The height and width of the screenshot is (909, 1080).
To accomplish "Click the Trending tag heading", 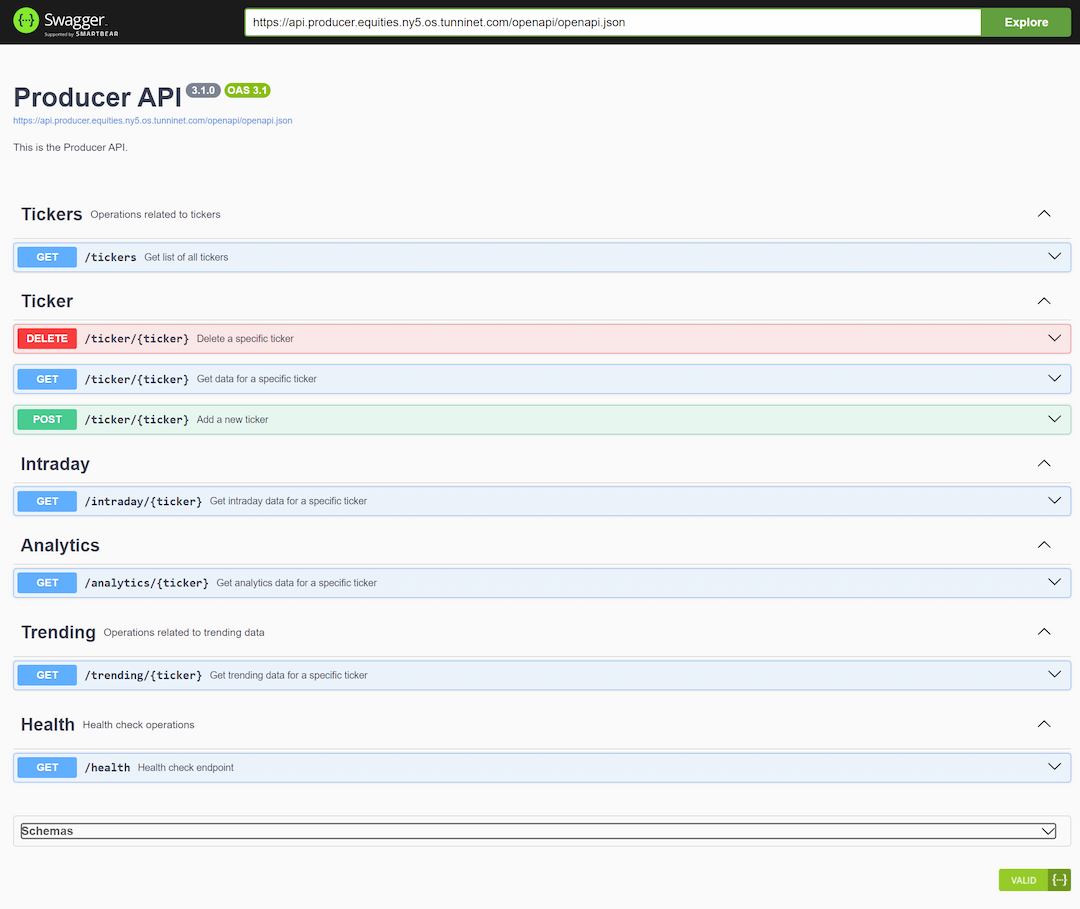I will click(59, 631).
